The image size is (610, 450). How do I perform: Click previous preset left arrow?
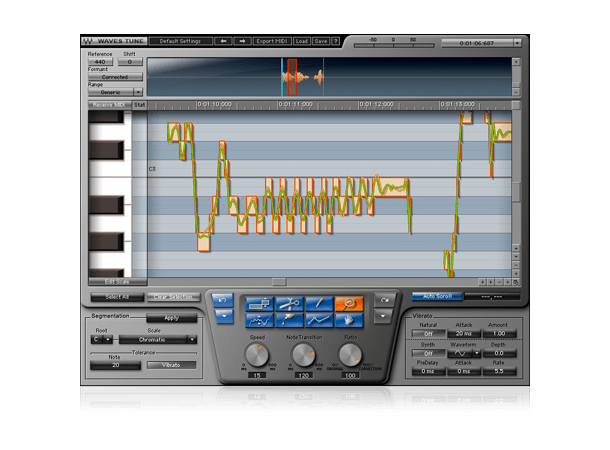223,41
